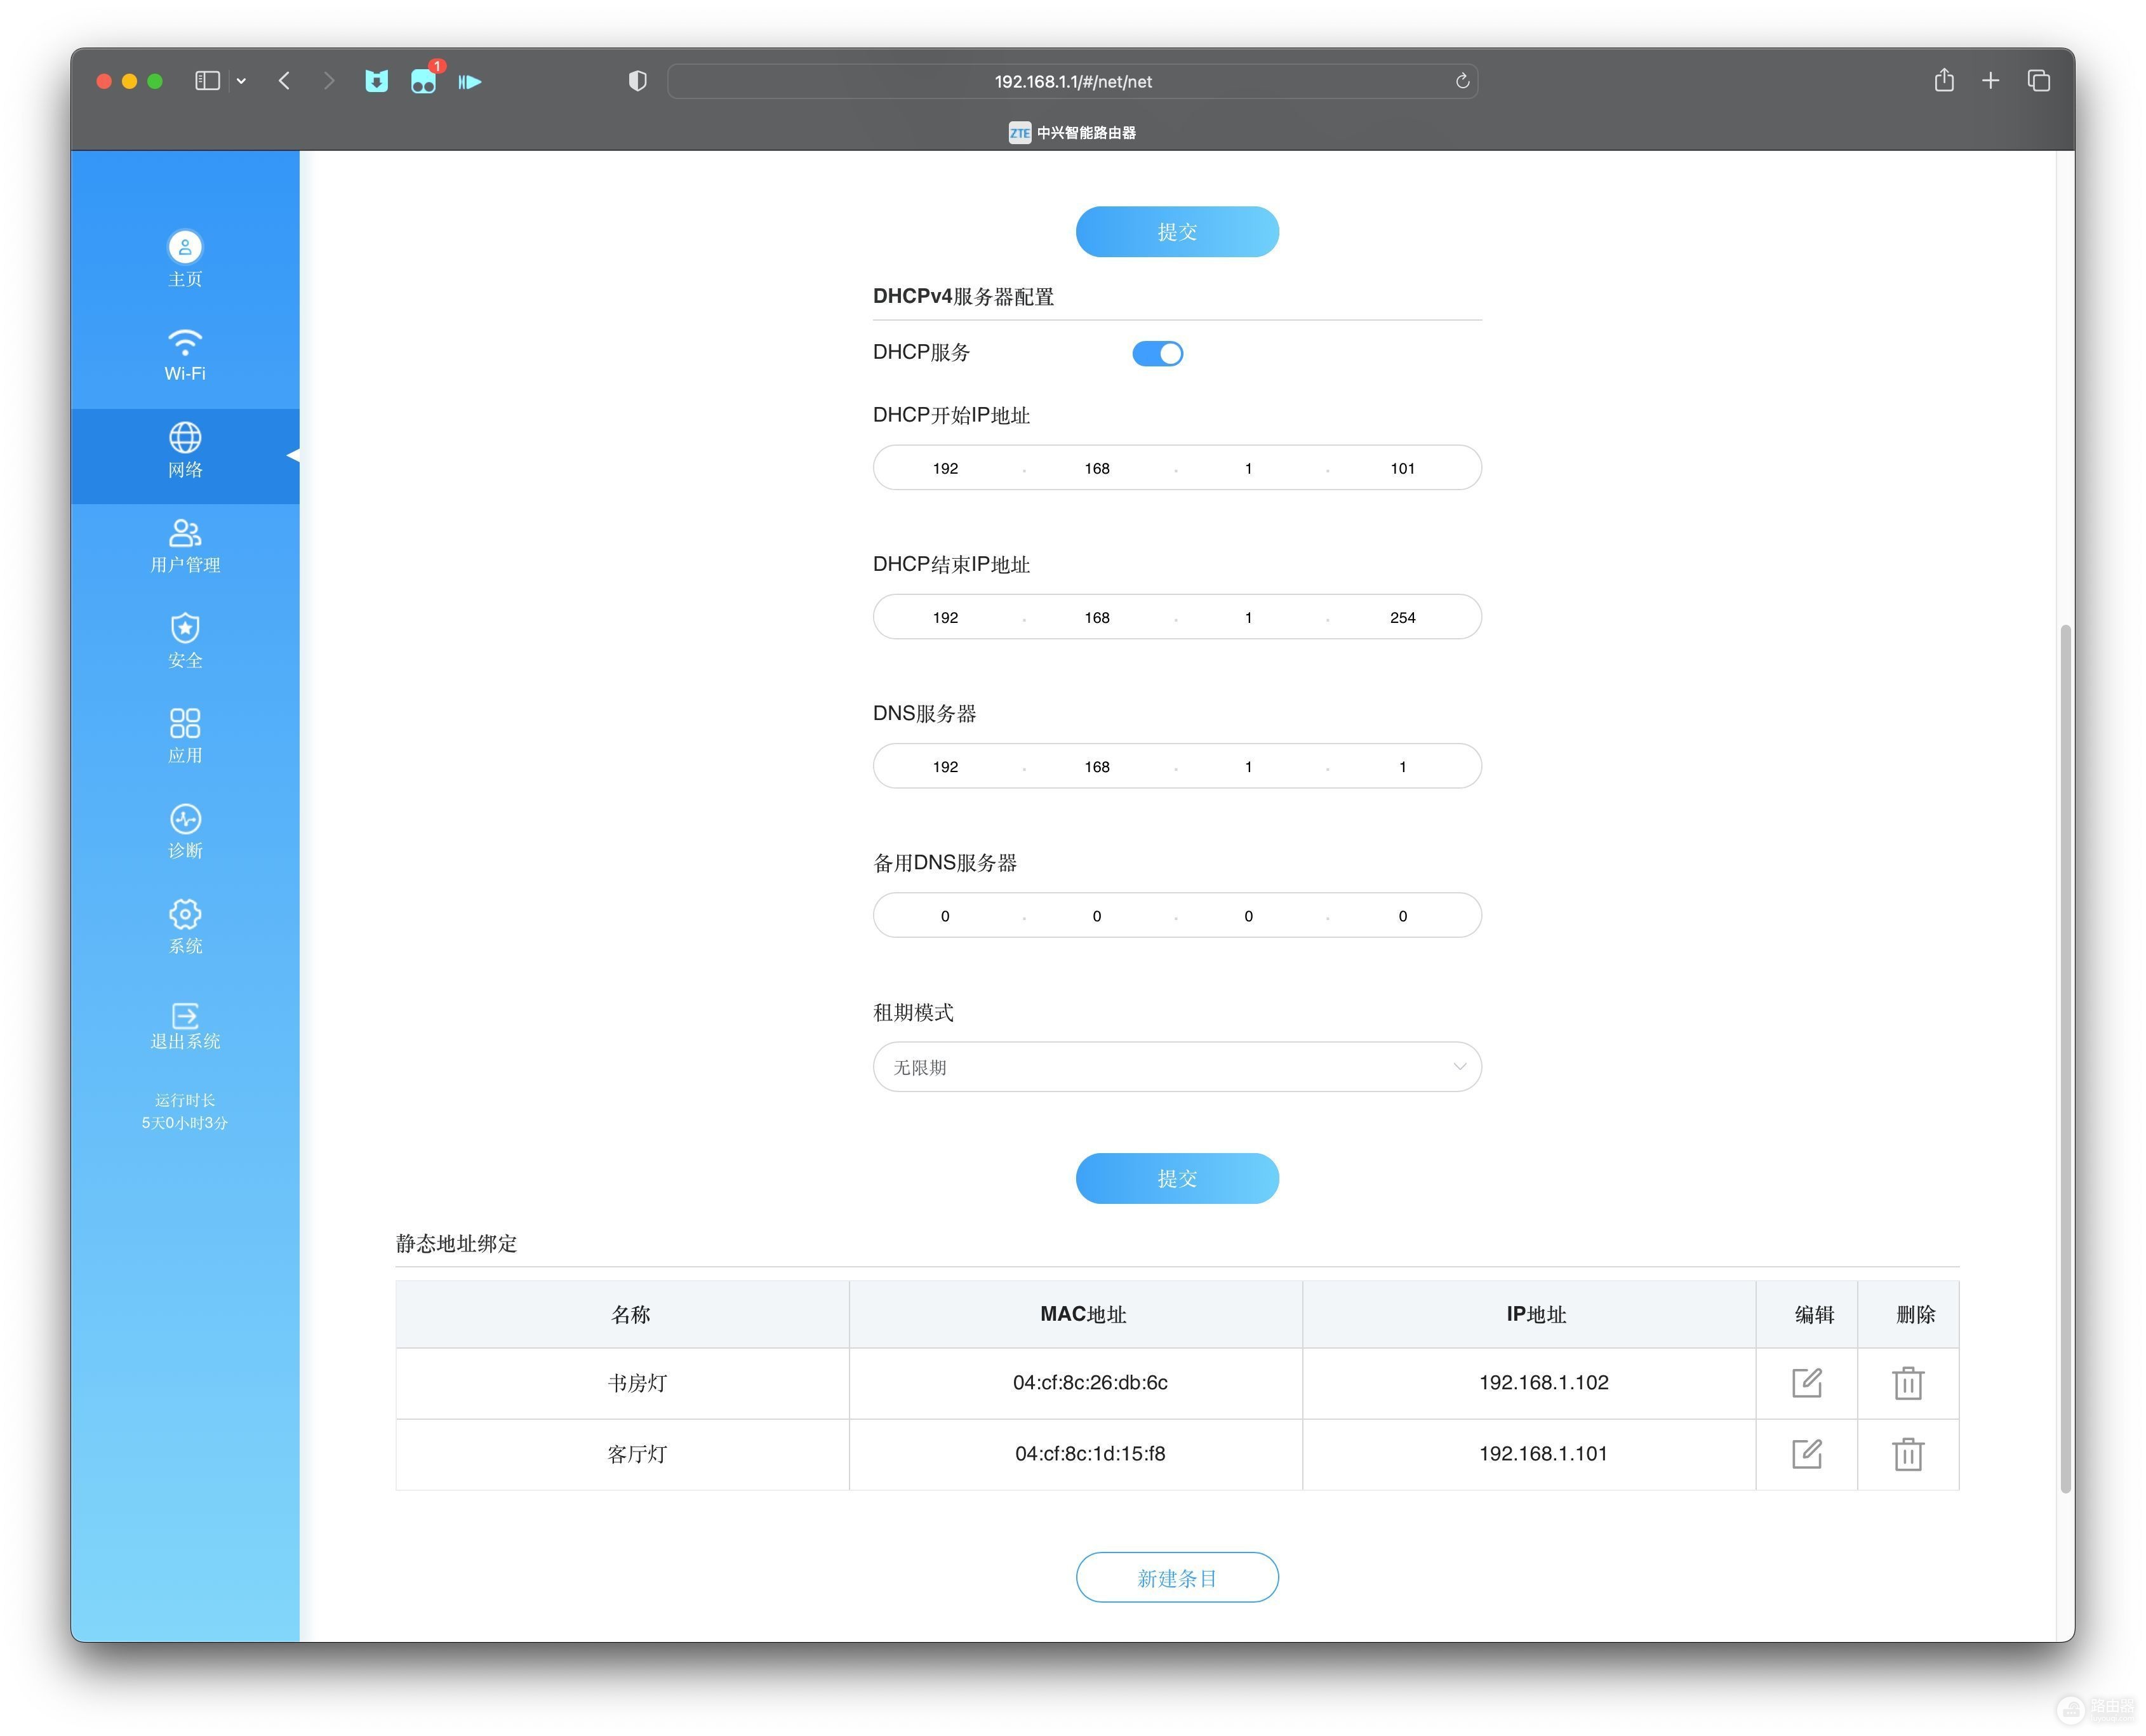This screenshot has height=1736, width=2146.
Task: Click the page vertical scrollbar
Action: pos(2065,1058)
